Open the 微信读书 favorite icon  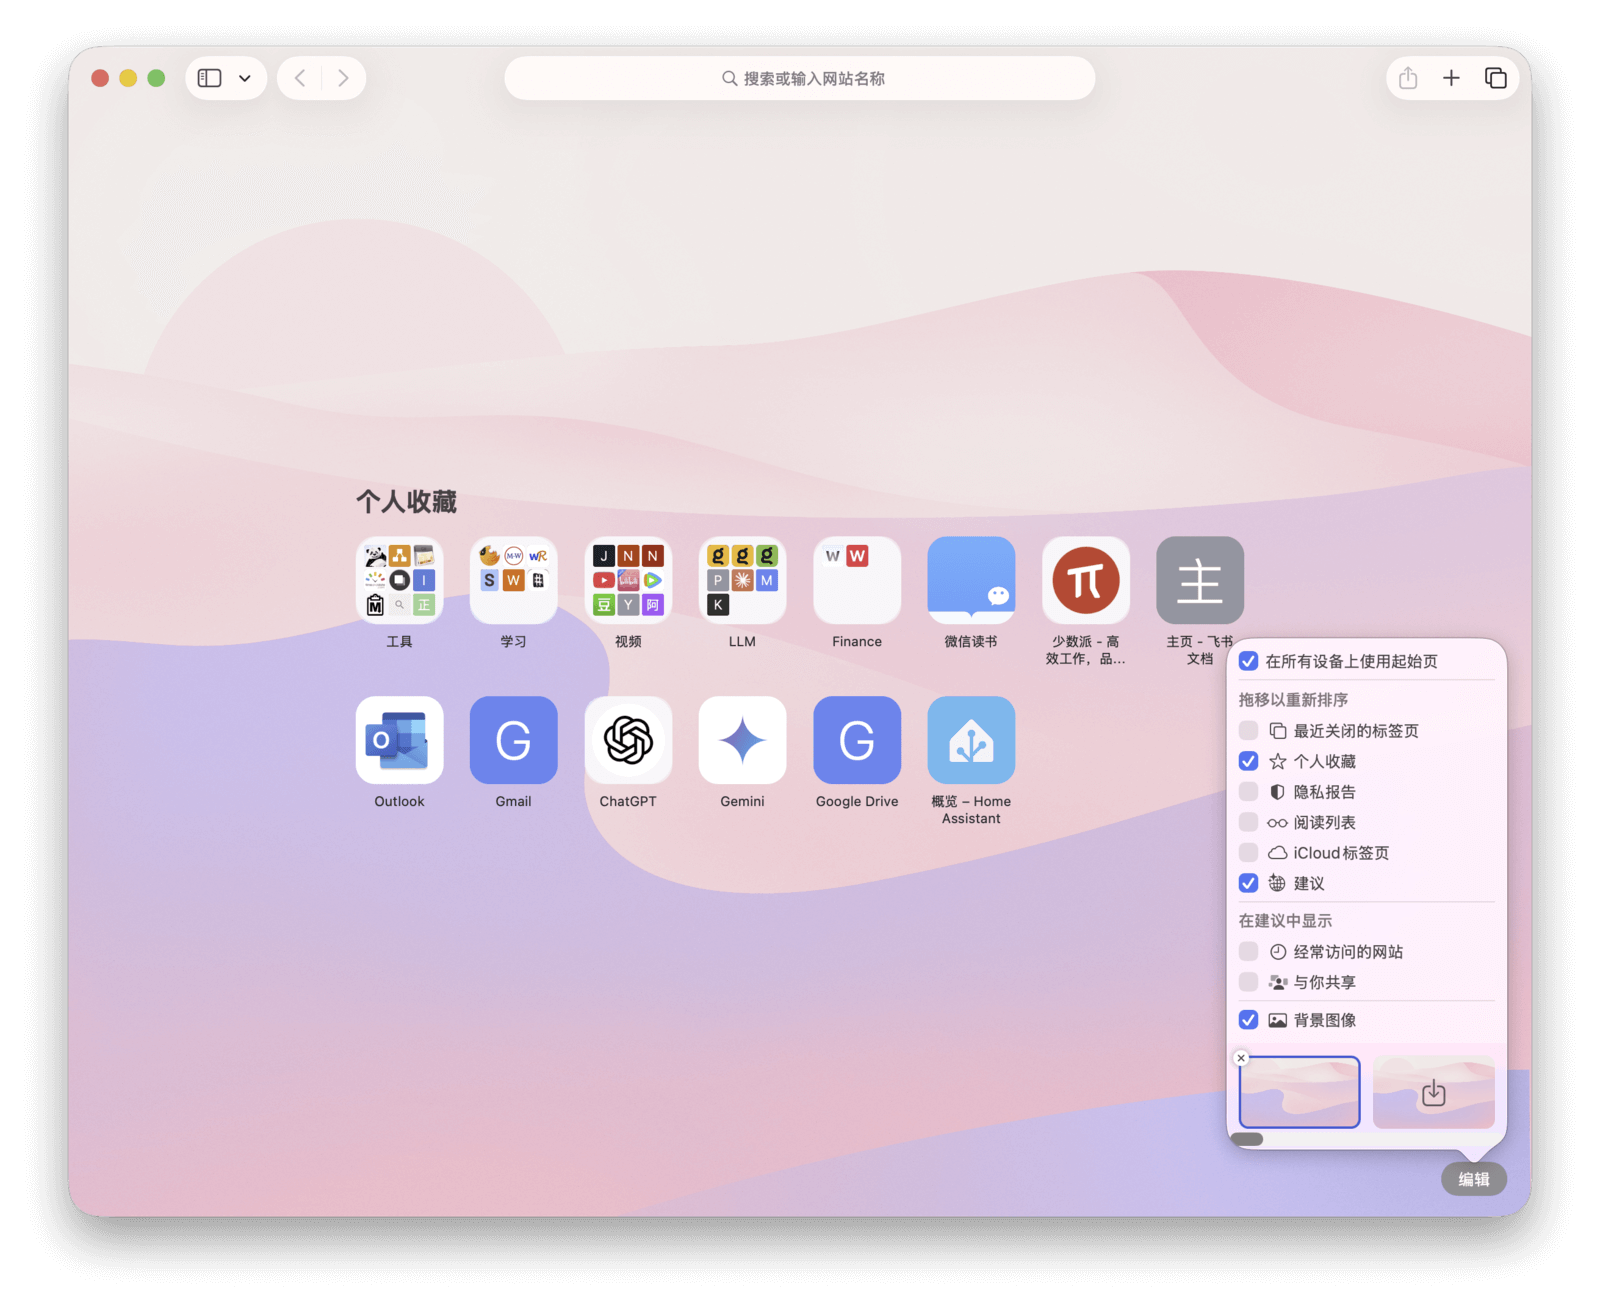point(971,580)
